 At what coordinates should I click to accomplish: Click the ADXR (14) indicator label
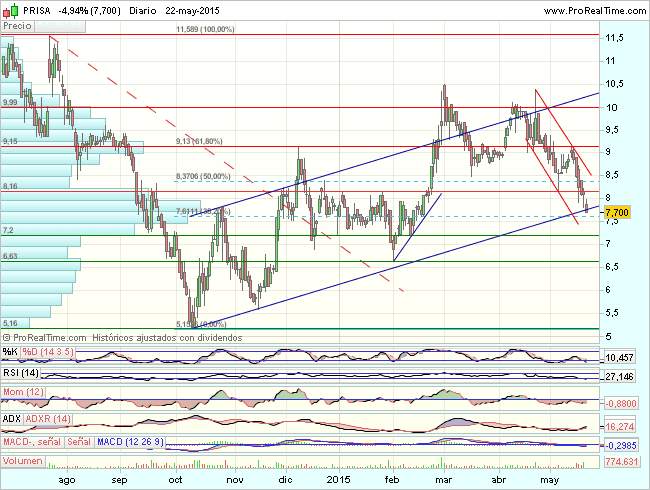(48, 419)
